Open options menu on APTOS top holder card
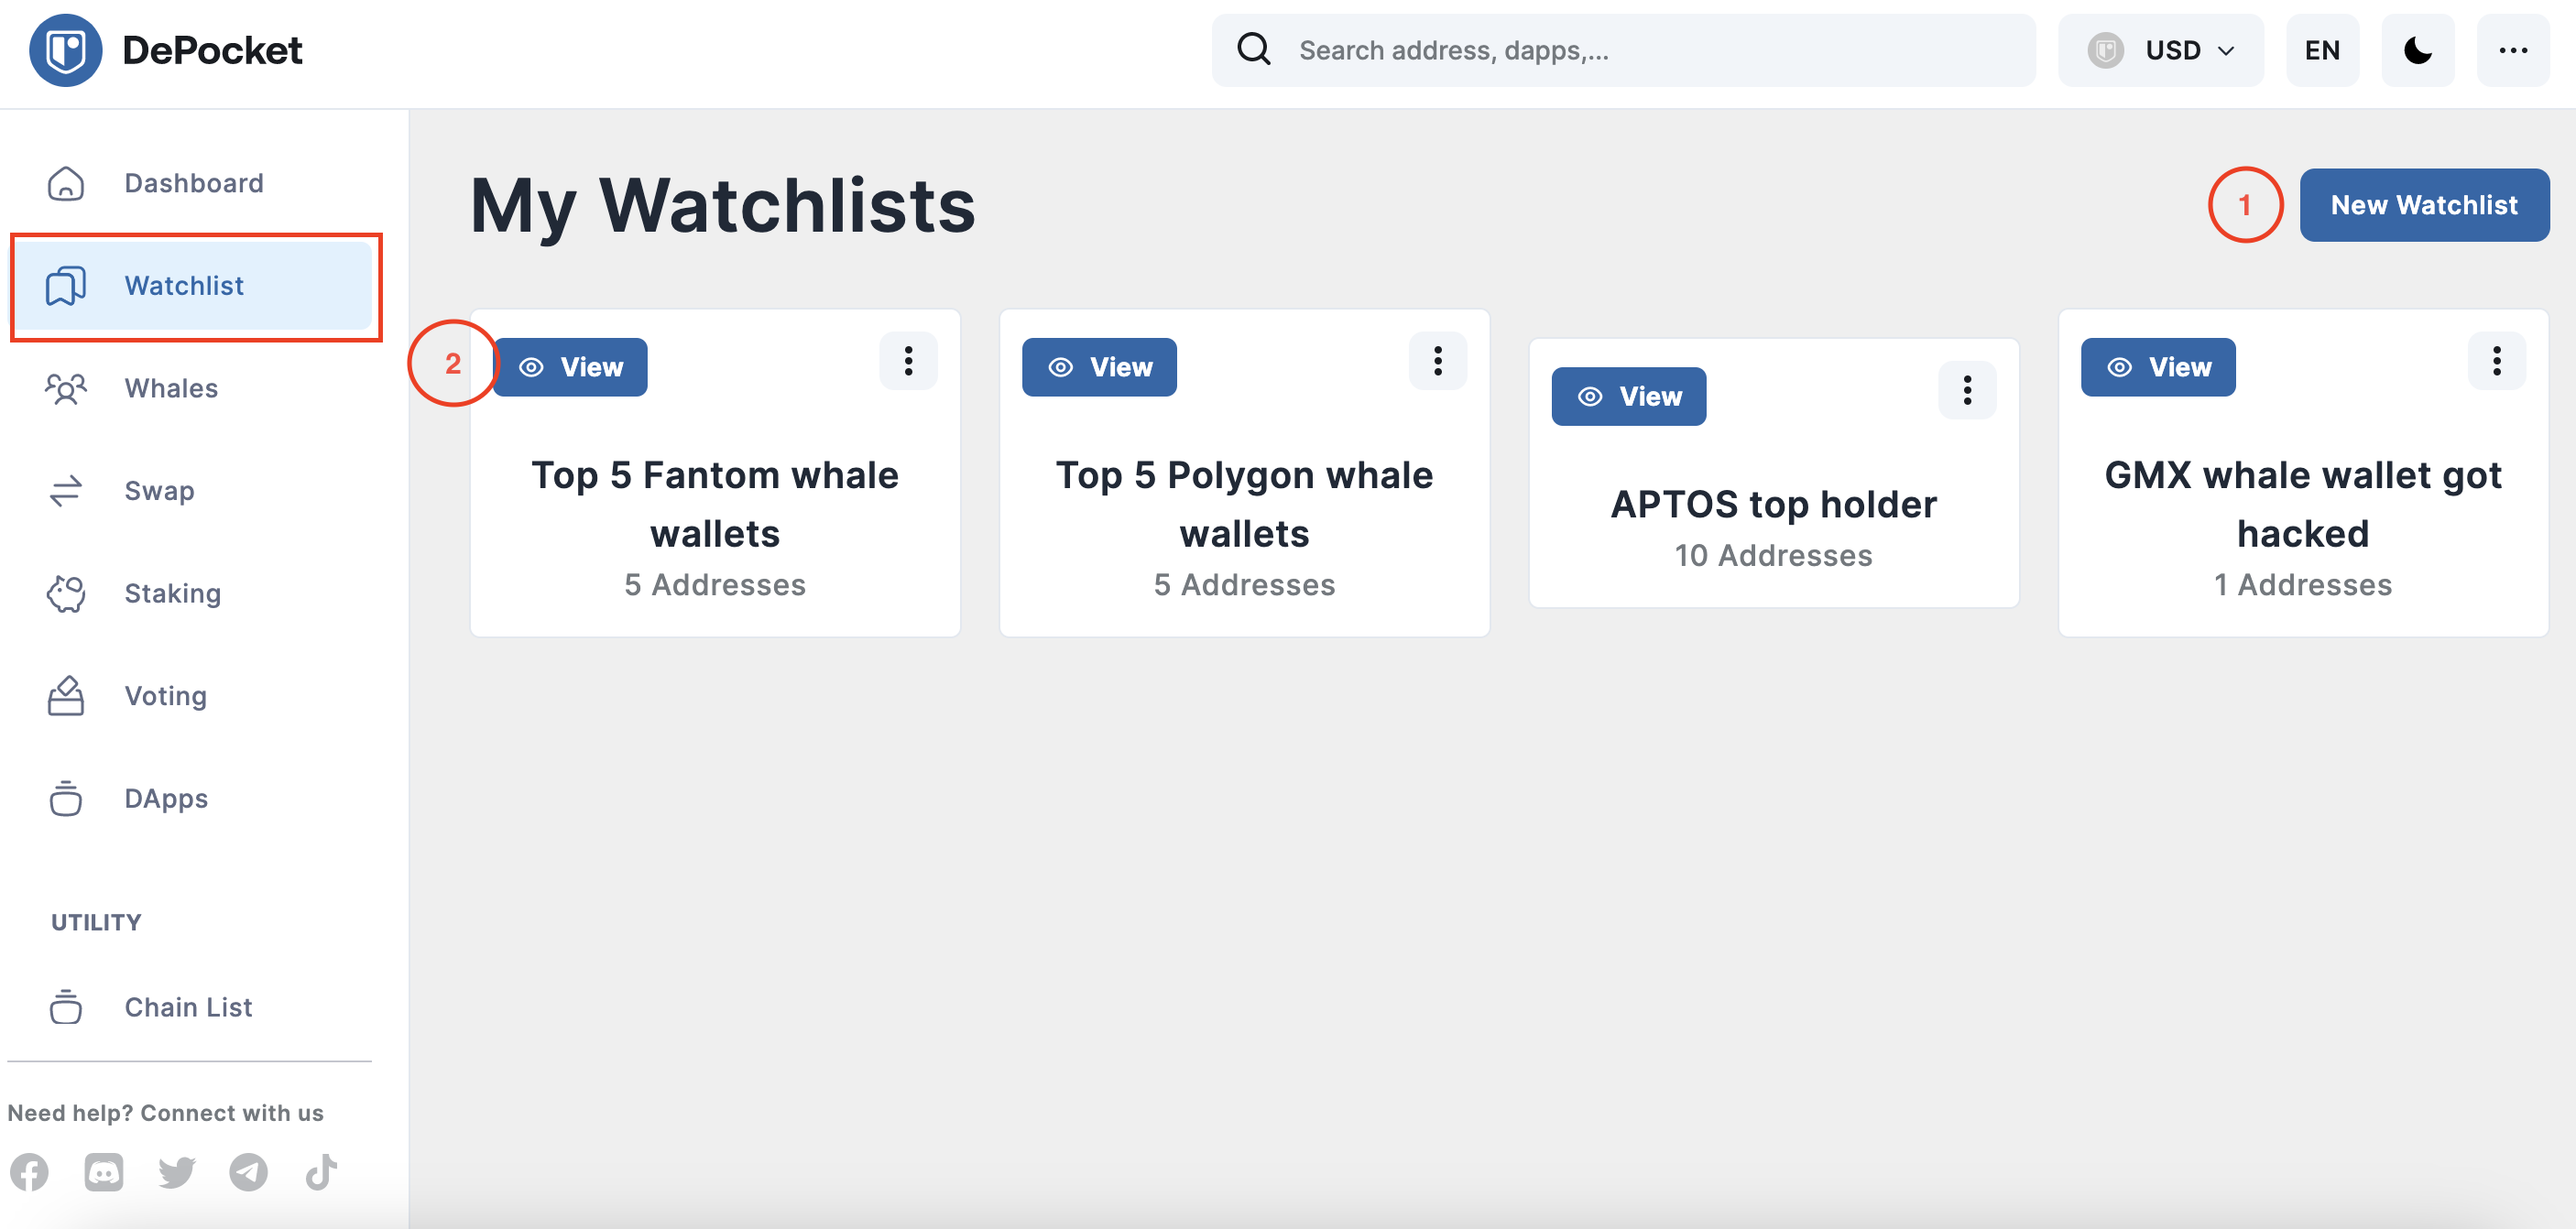 tap(1967, 390)
